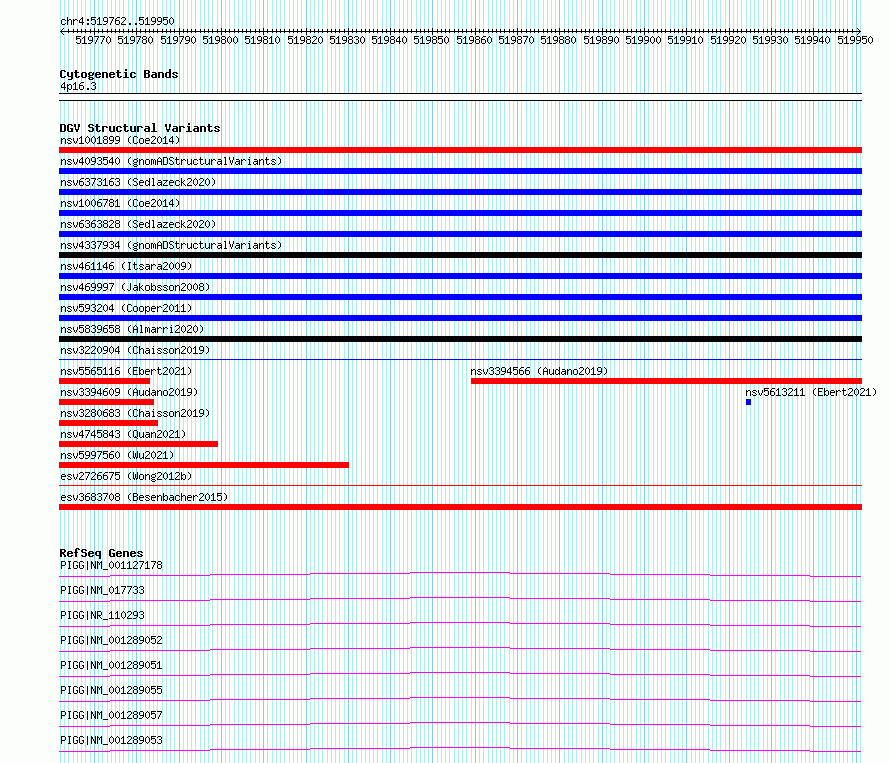Click ruler position 519770
Image resolution: width=890 pixels, height=763 pixels.
93,40
